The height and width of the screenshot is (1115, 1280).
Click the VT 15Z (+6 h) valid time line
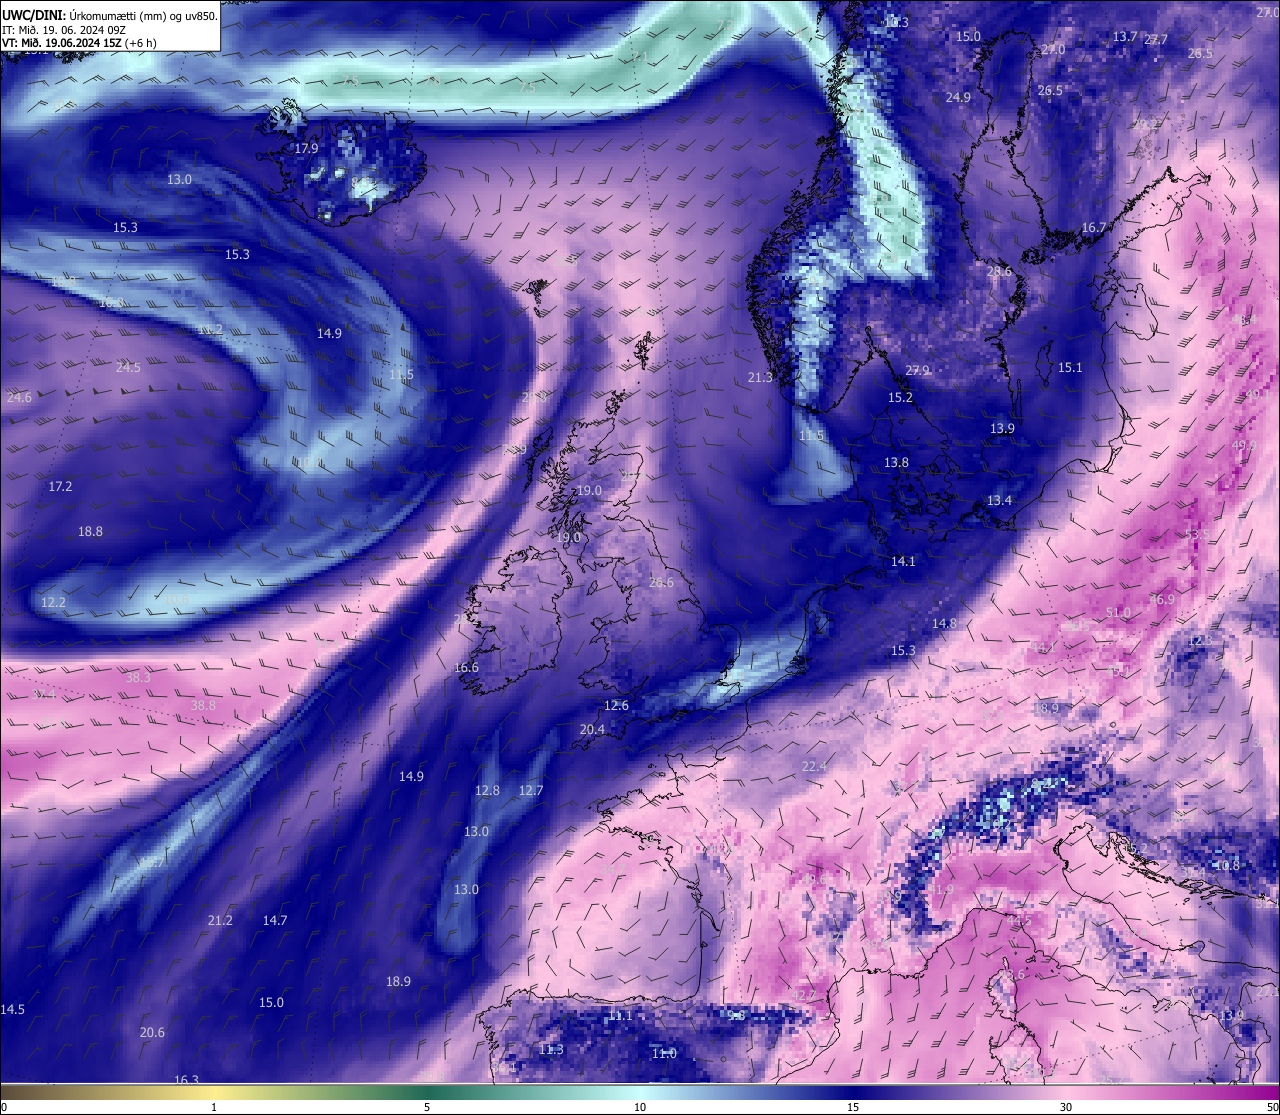[80, 43]
